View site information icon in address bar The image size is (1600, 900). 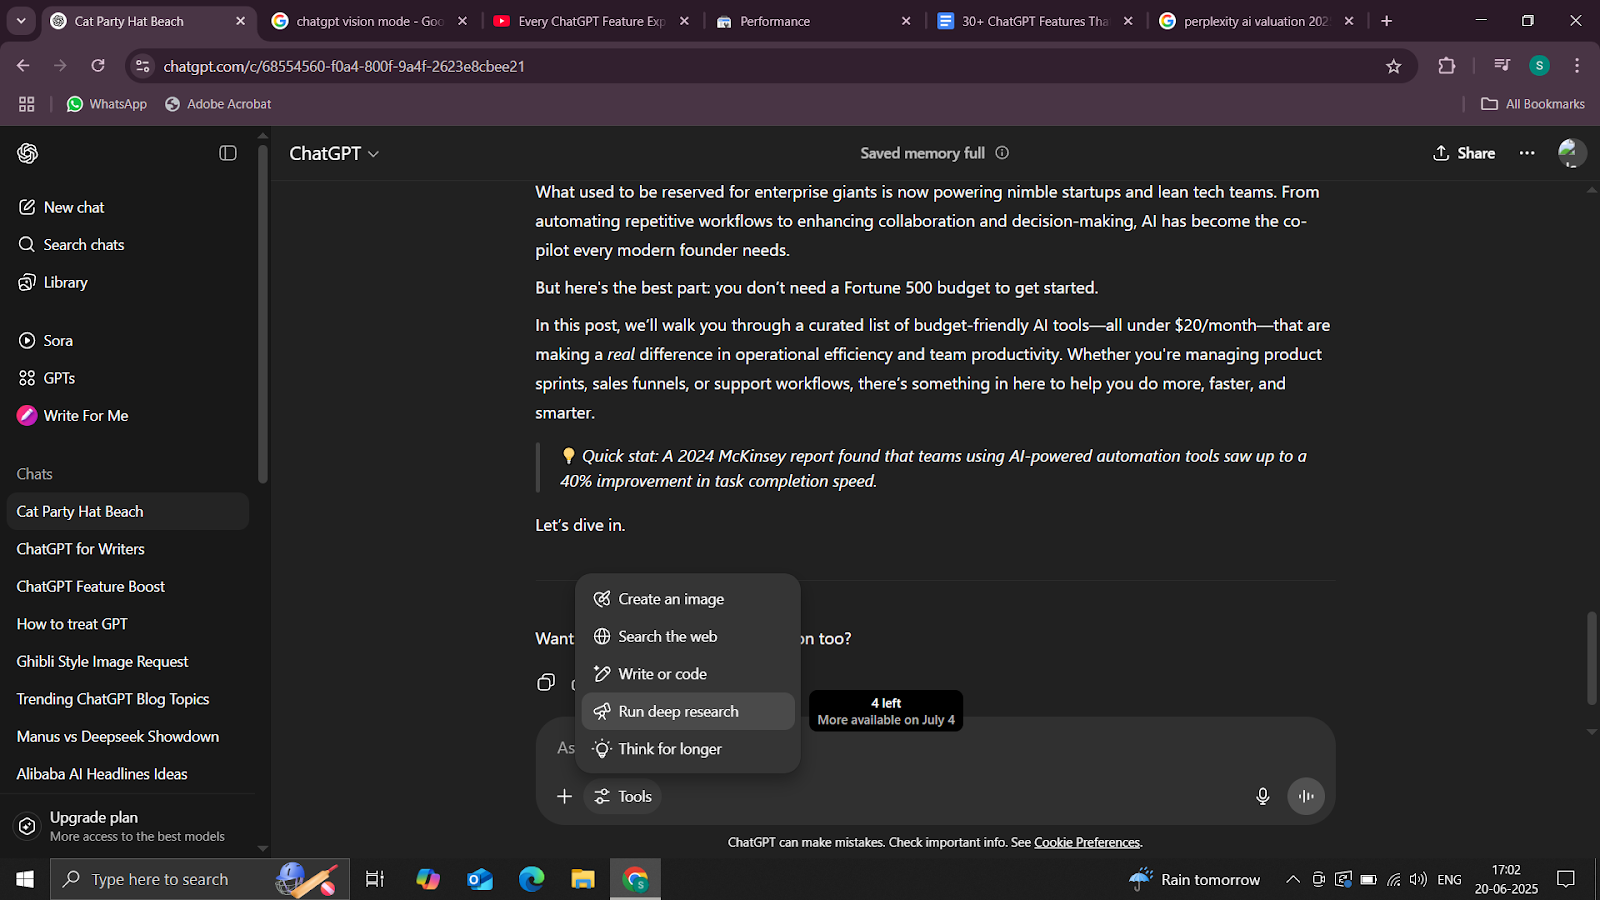pyautogui.click(x=143, y=66)
